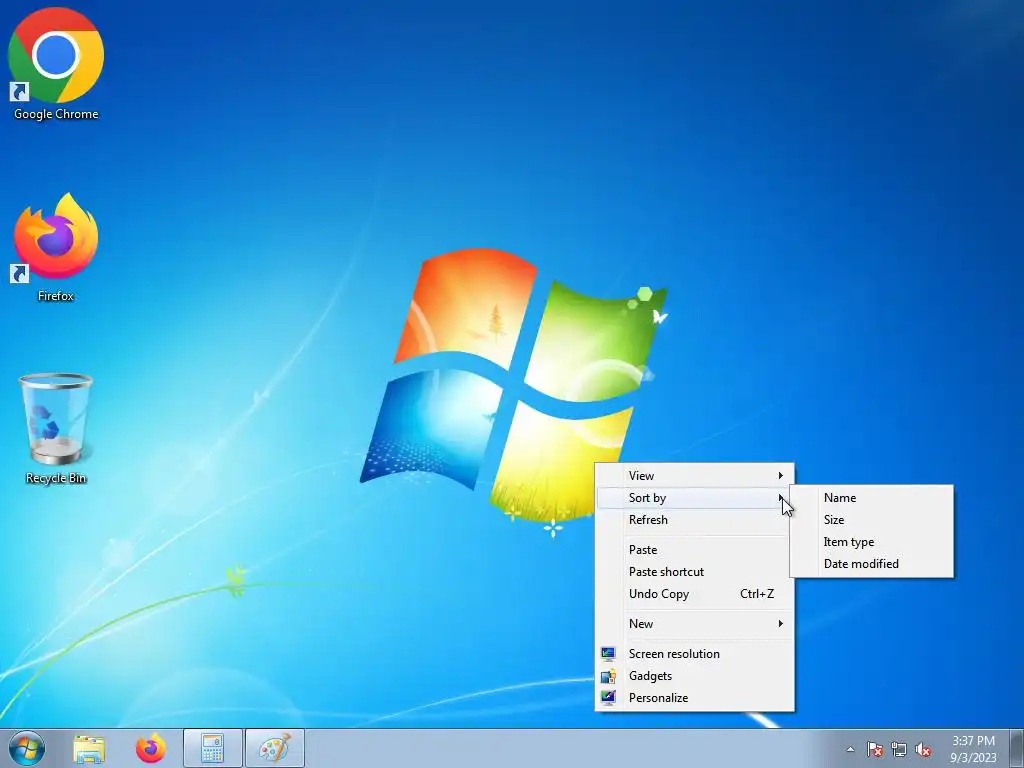The width and height of the screenshot is (1024, 768).
Task: Select the Google Chrome desktop shortcut
Action: tap(56, 64)
